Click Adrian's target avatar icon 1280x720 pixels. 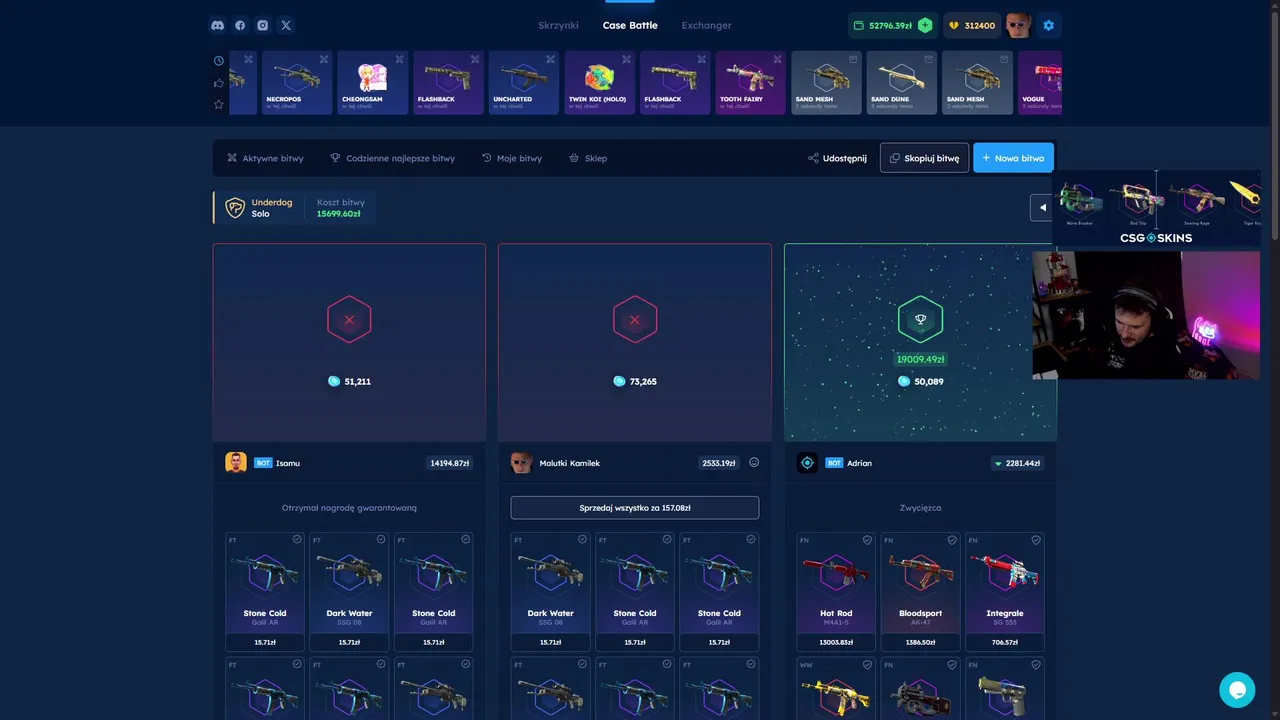pos(807,463)
